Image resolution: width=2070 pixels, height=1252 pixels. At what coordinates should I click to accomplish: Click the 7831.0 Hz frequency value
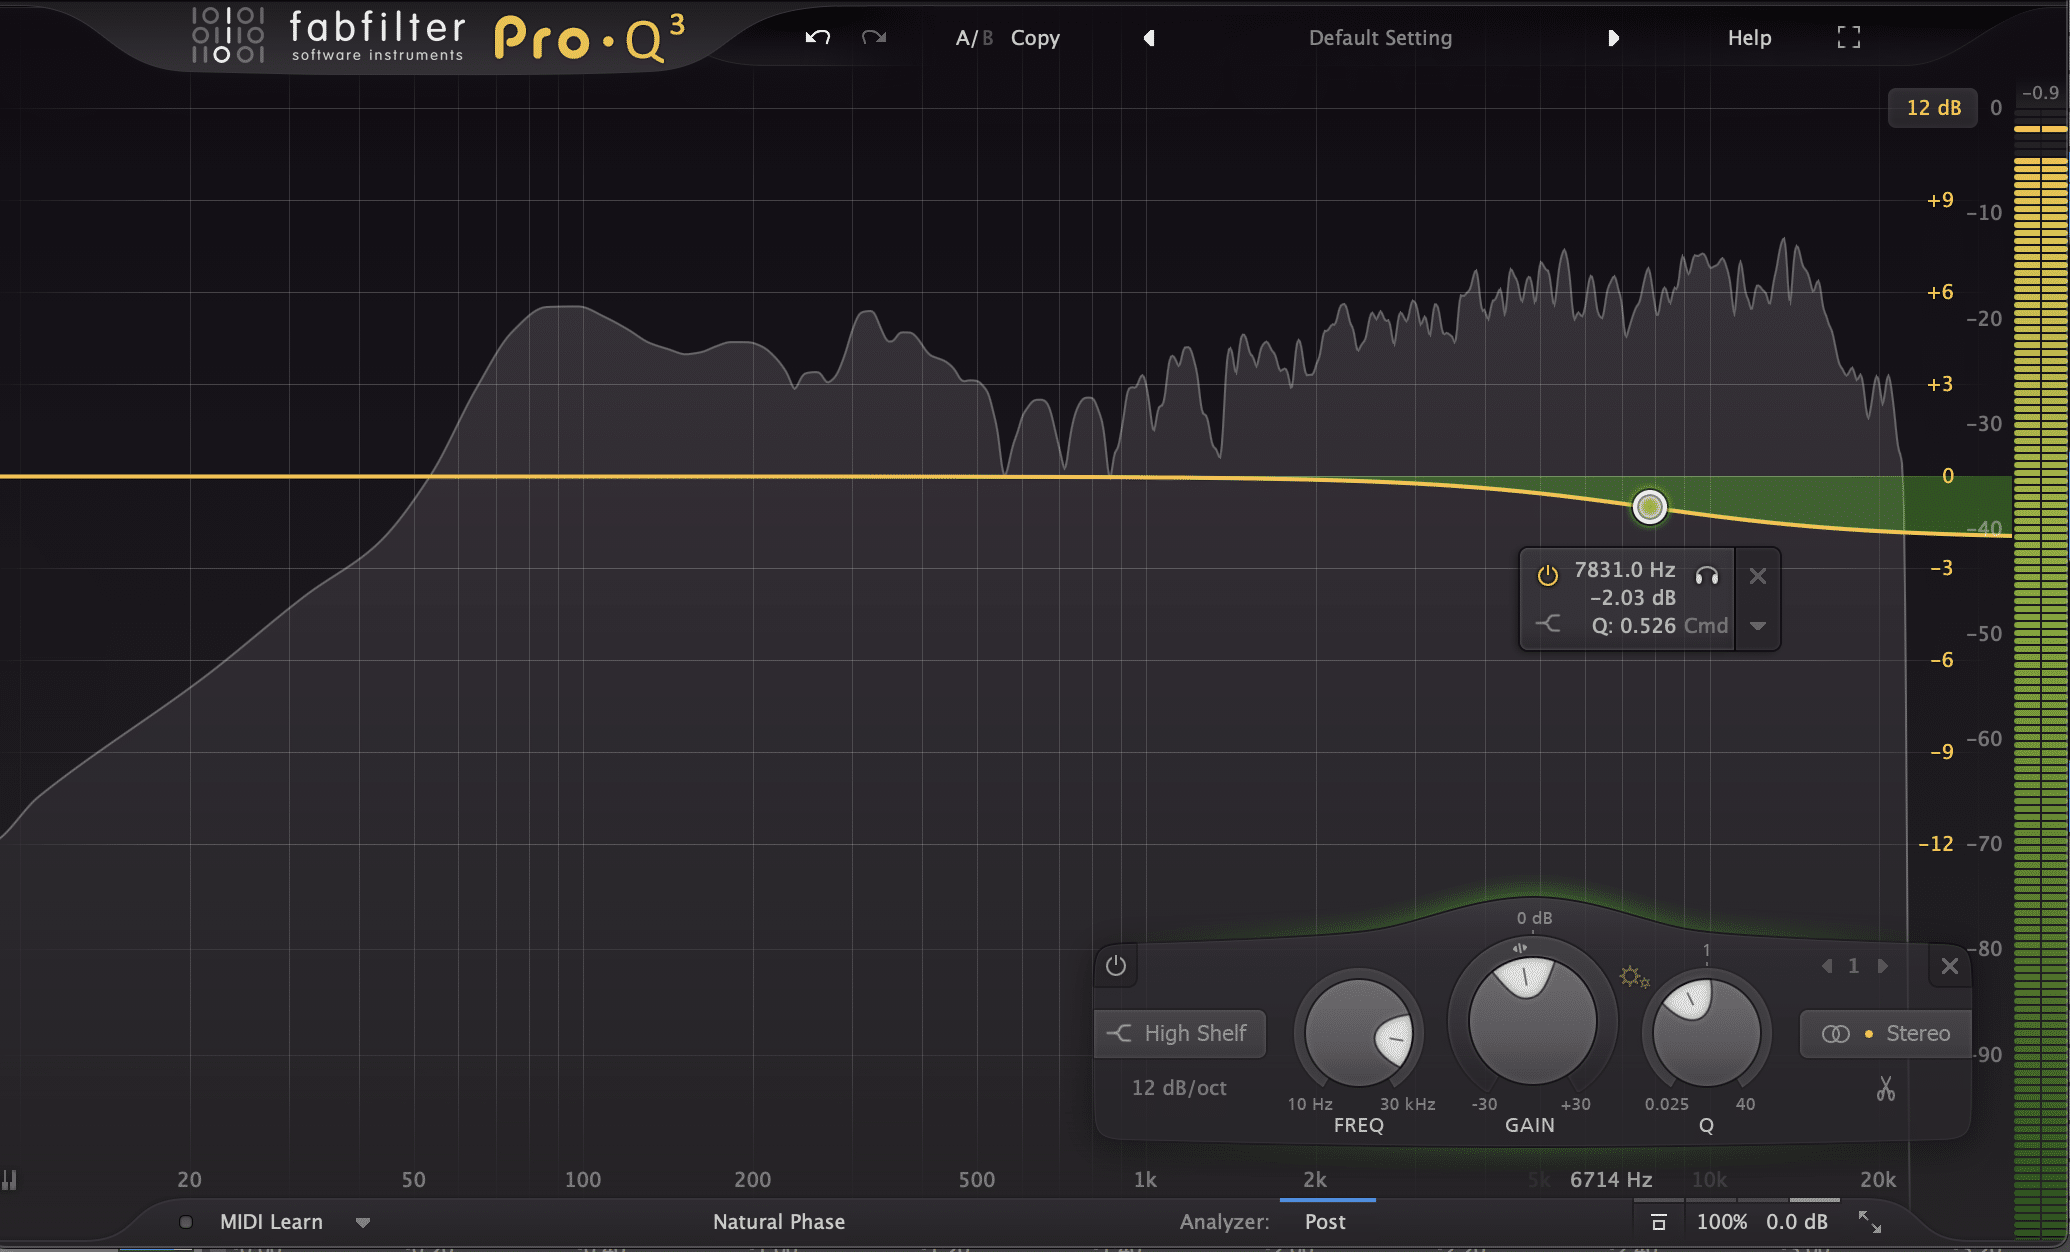[x=1624, y=570]
